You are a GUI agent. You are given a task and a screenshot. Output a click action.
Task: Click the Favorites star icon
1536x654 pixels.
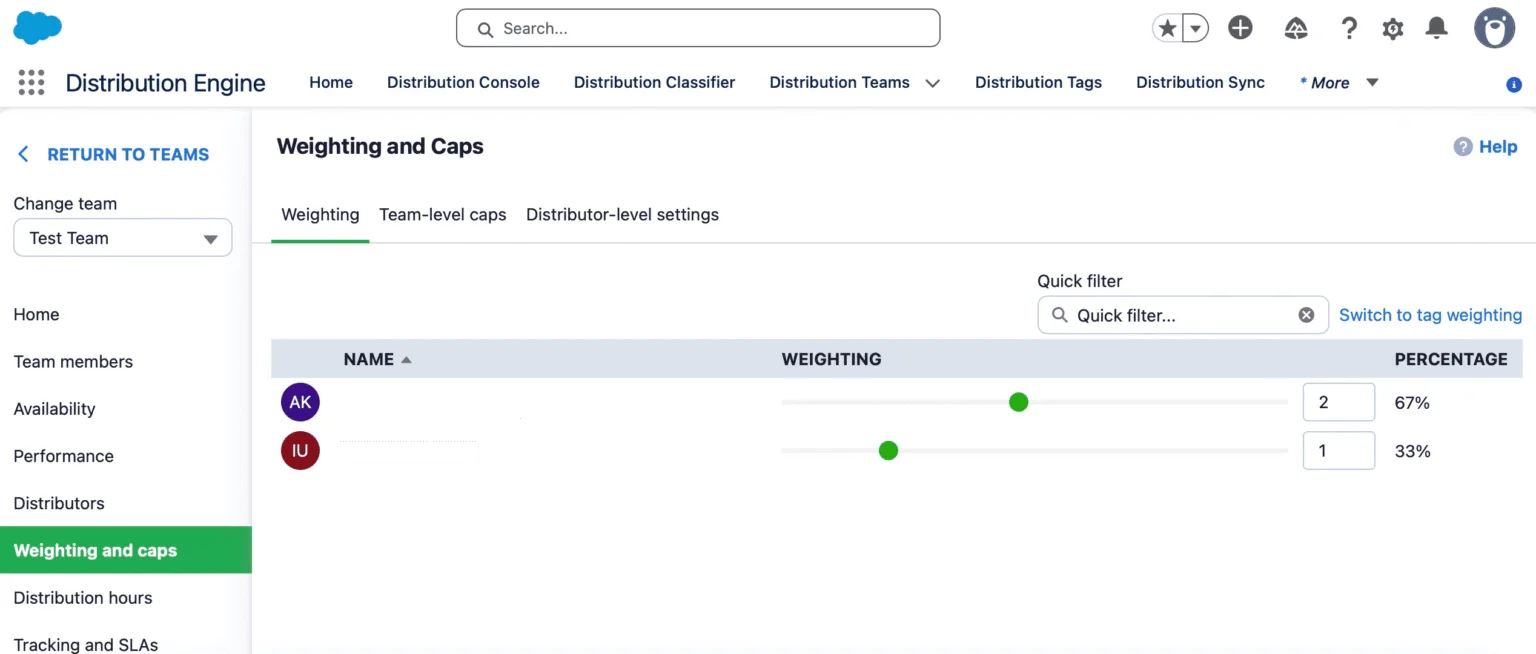click(x=1167, y=29)
